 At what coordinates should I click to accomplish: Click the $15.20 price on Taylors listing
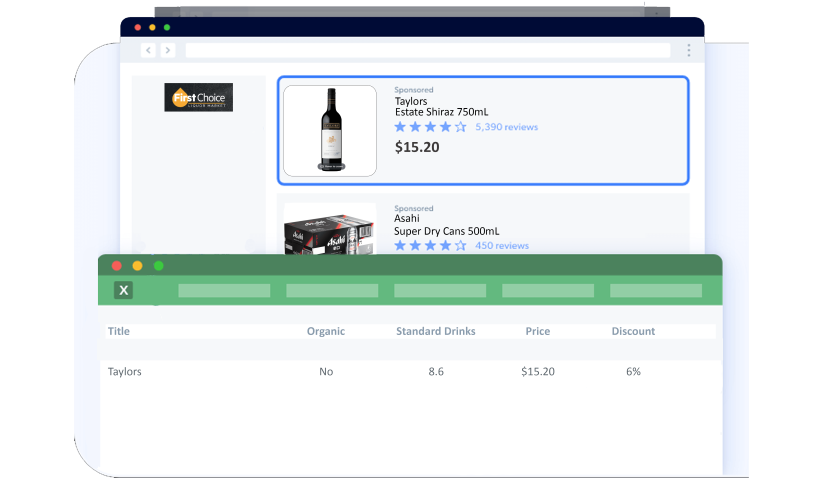pyautogui.click(x=417, y=147)
